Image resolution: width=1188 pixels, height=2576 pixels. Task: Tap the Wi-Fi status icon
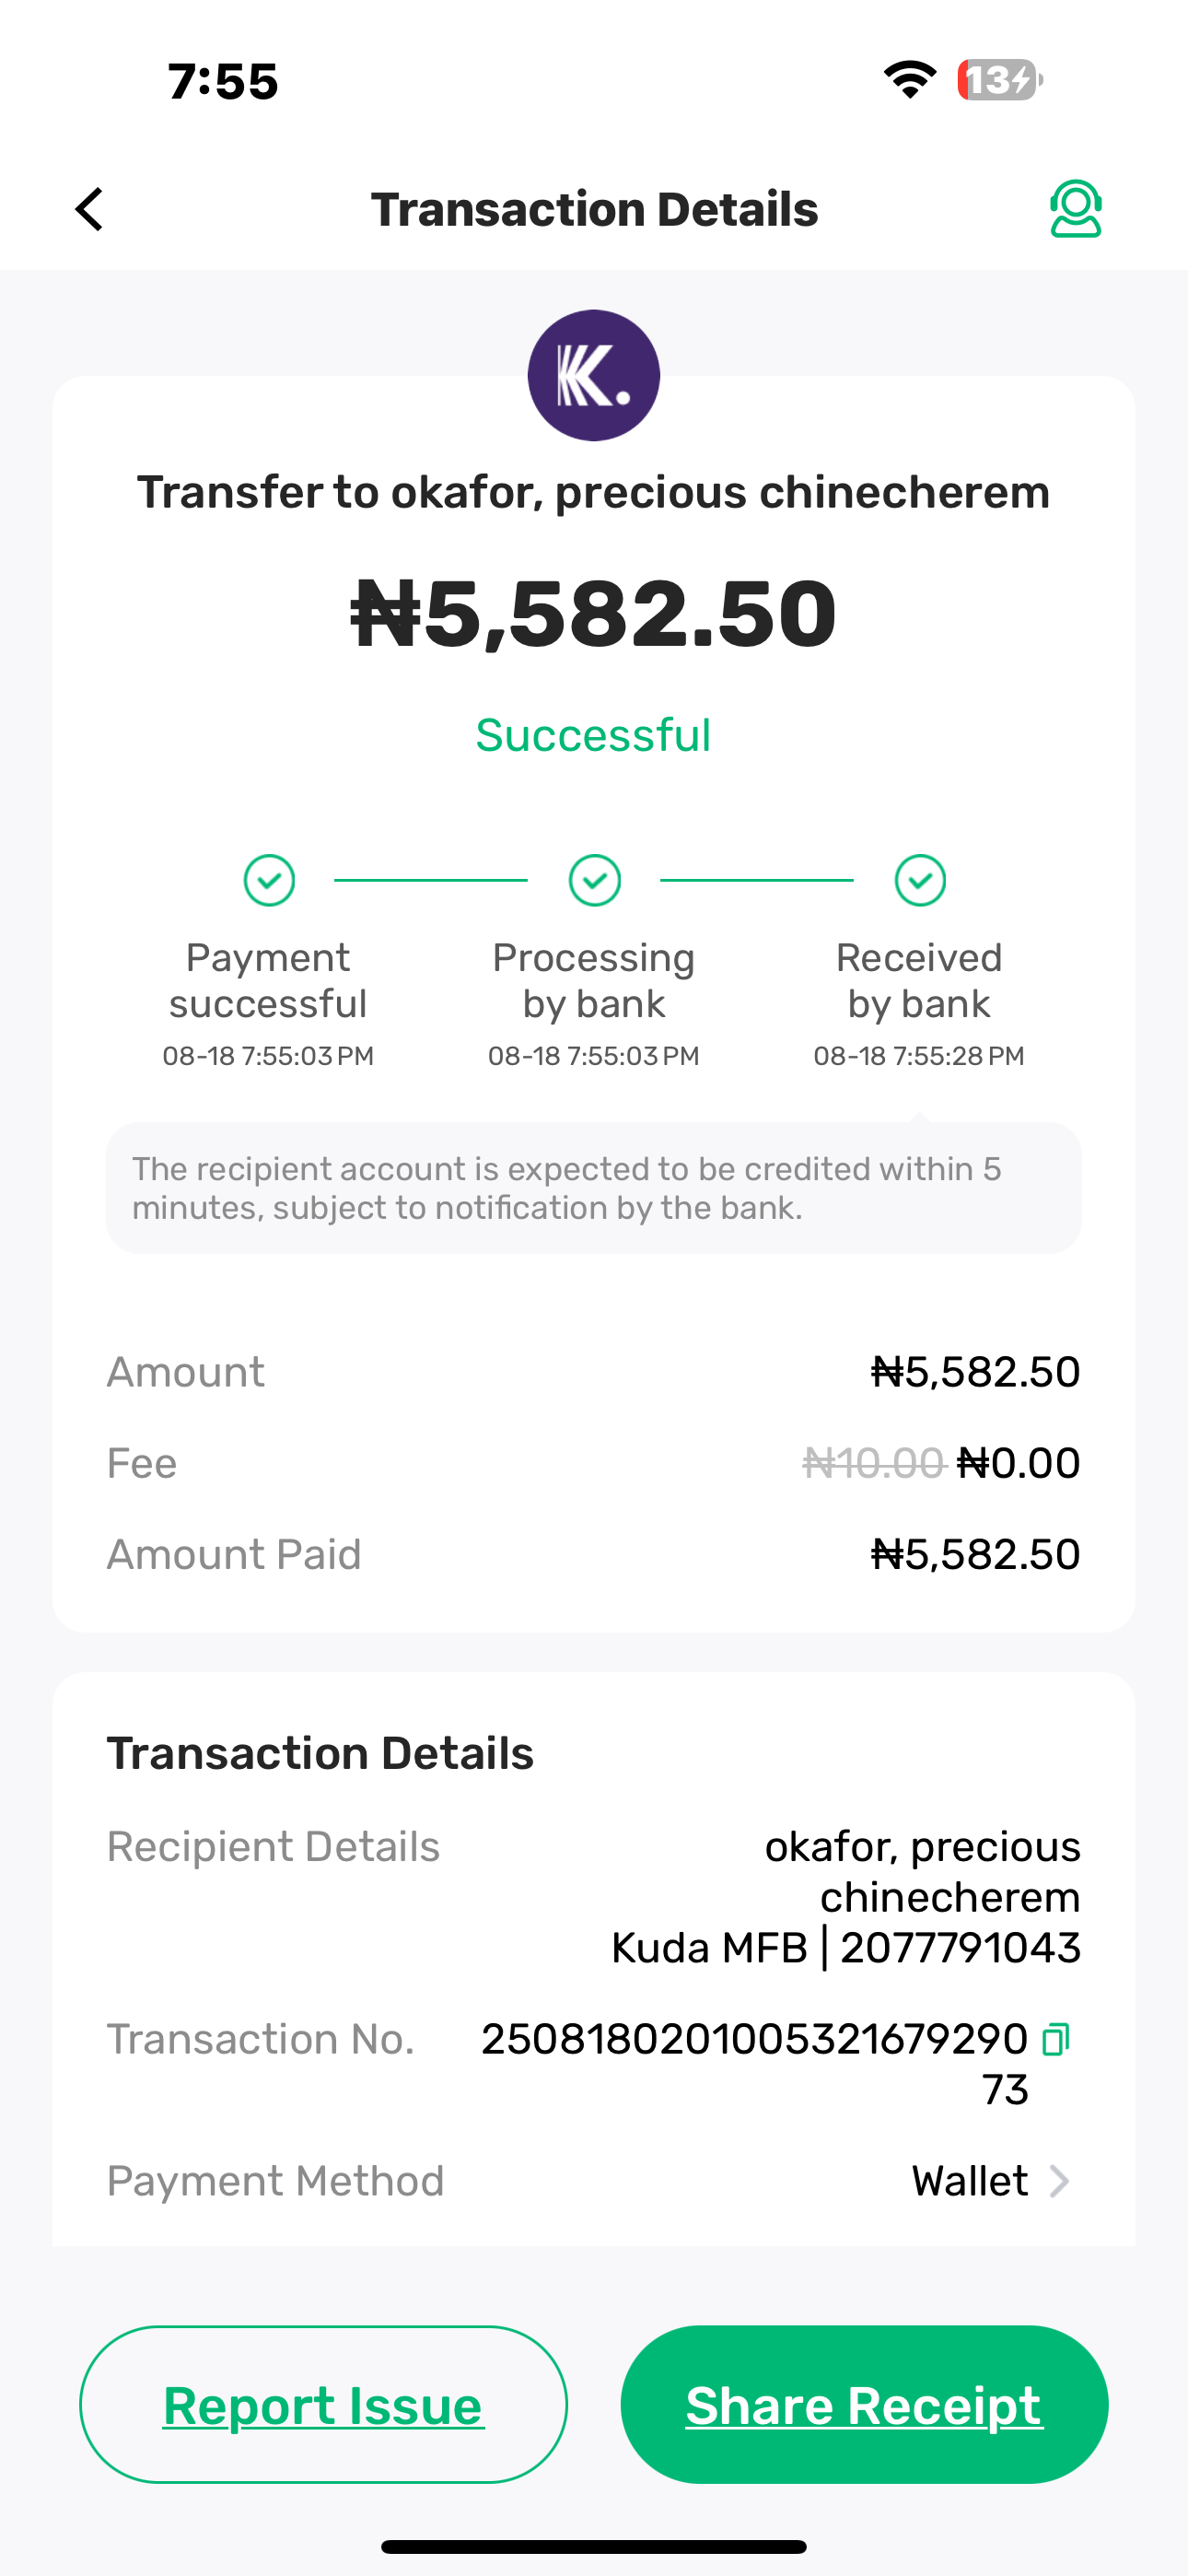tap(909, 79)
